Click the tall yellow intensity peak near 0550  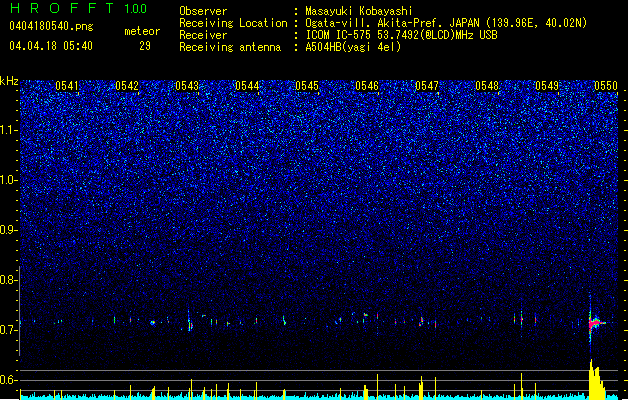(x=596, y=380)
